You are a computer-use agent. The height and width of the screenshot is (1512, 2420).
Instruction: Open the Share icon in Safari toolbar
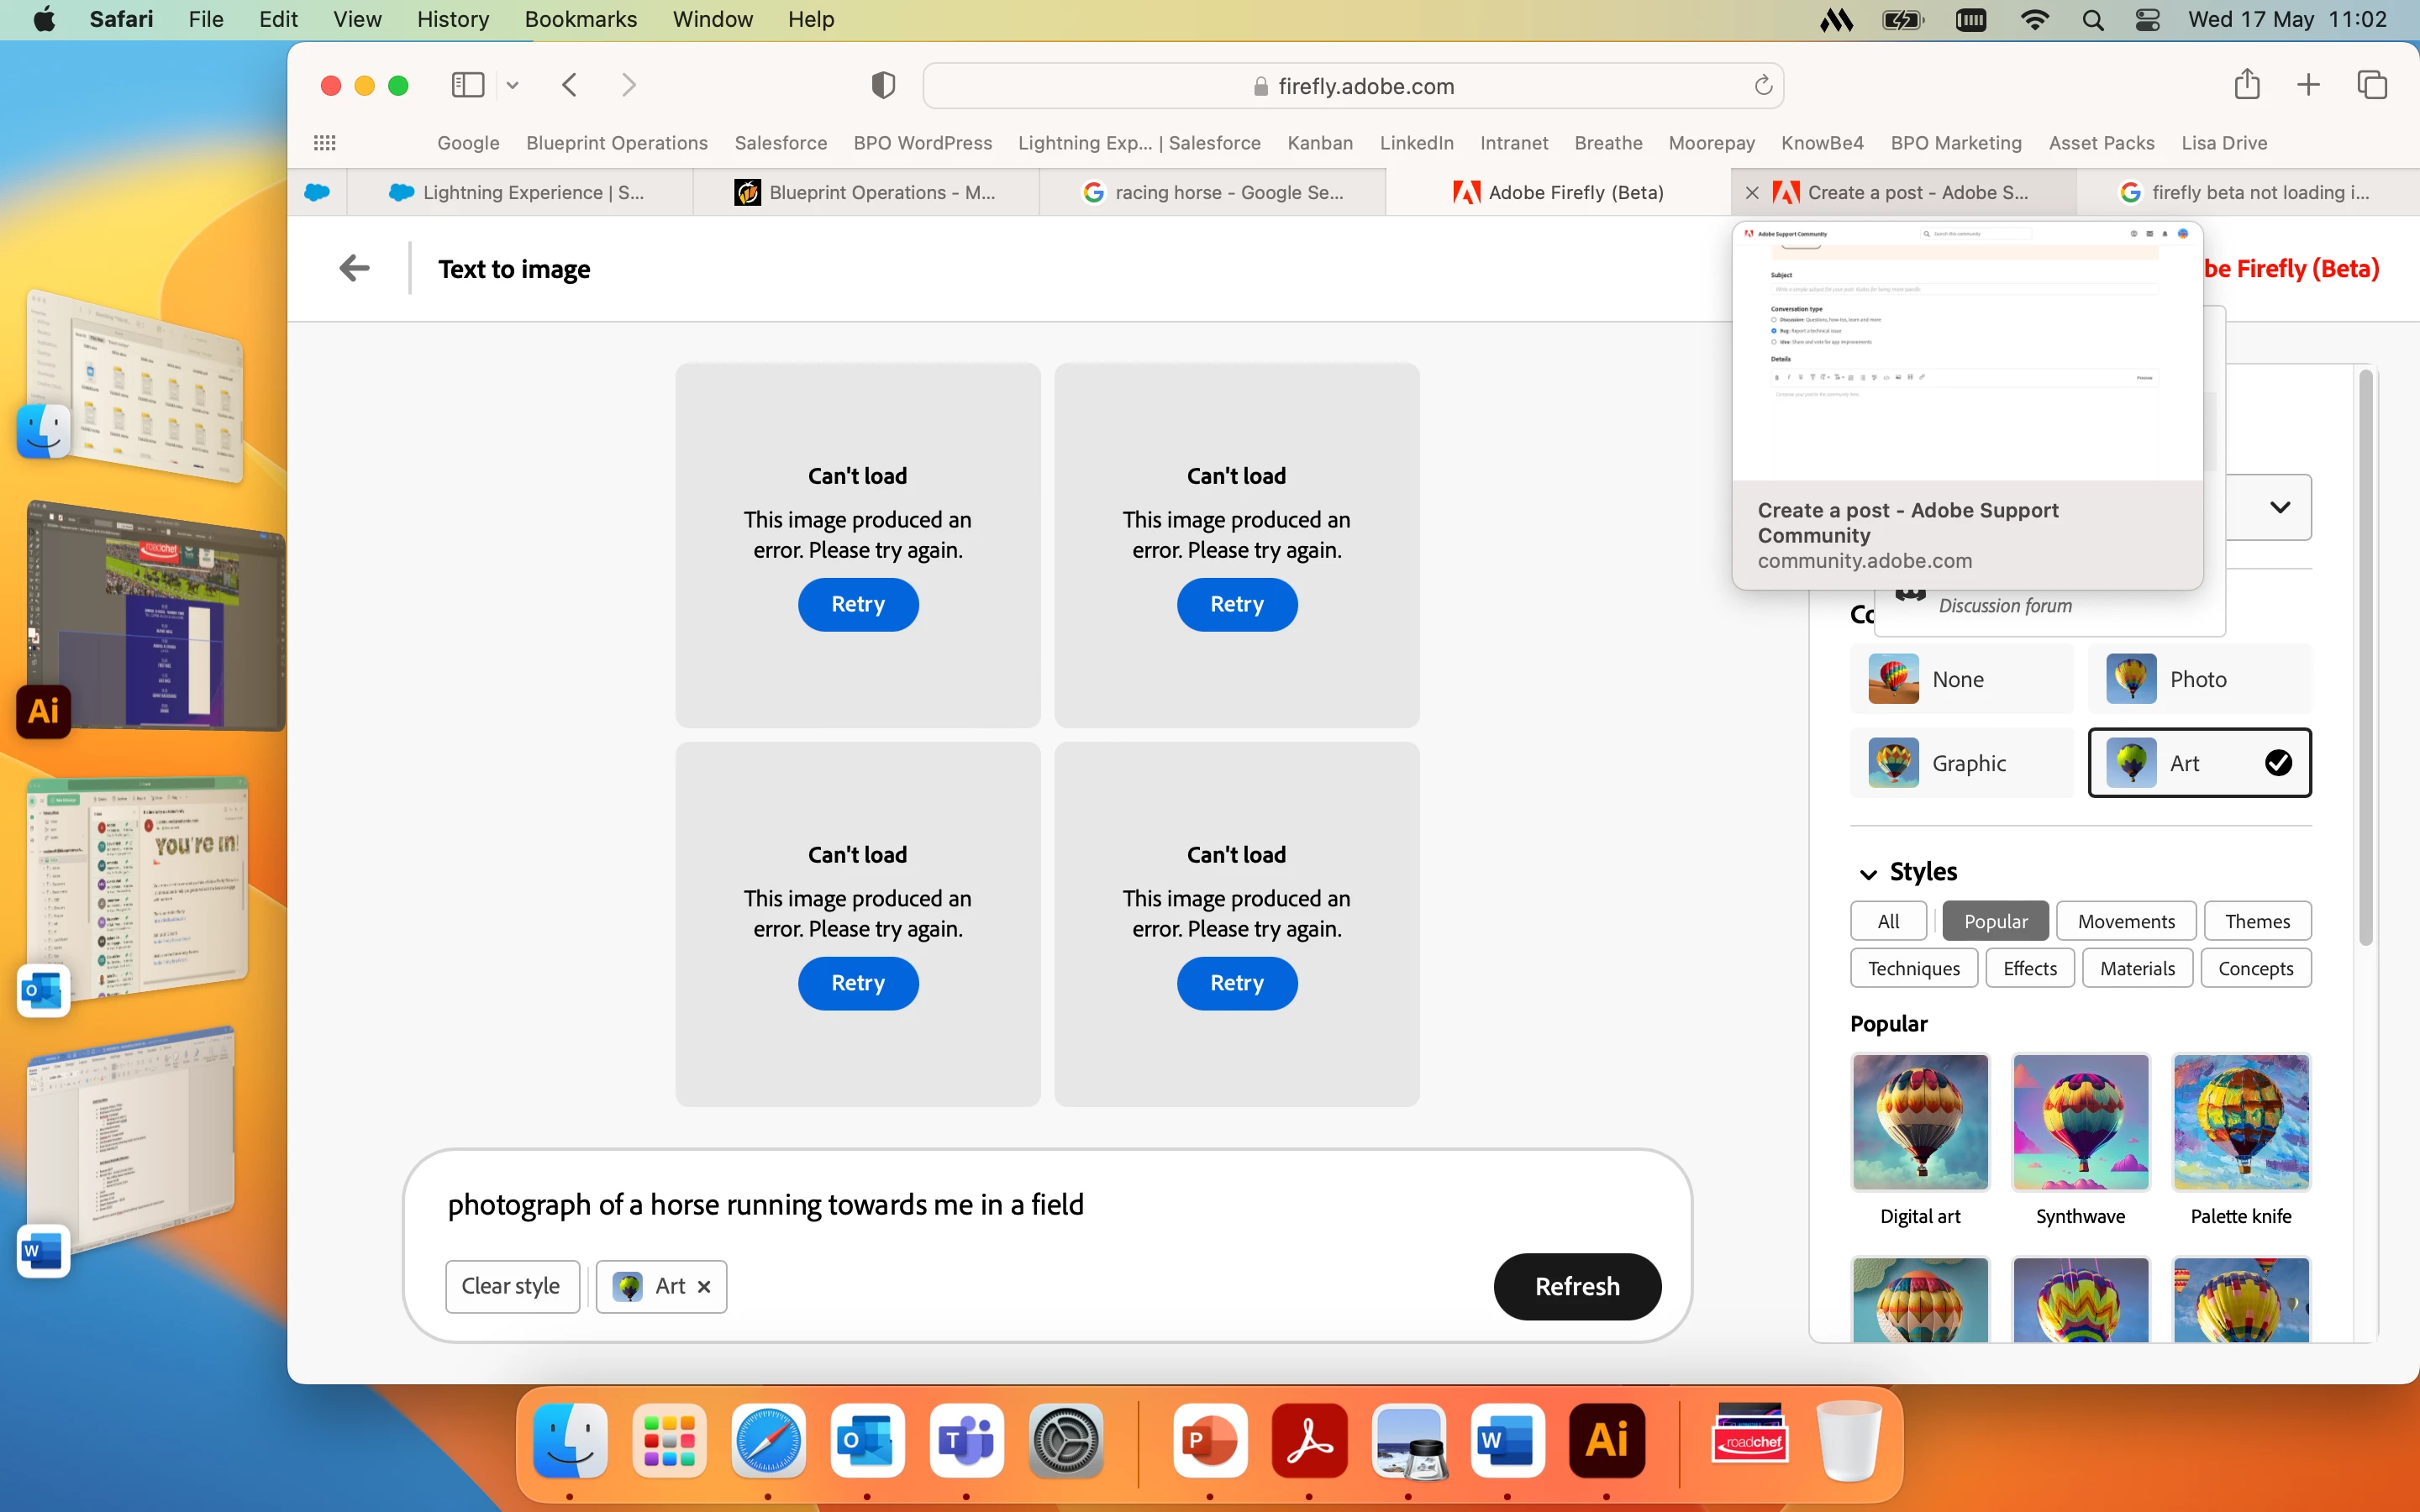2246,85
